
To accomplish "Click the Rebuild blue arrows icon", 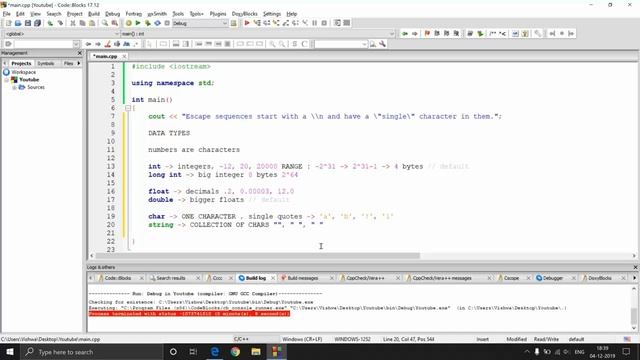I will [157, 23].
